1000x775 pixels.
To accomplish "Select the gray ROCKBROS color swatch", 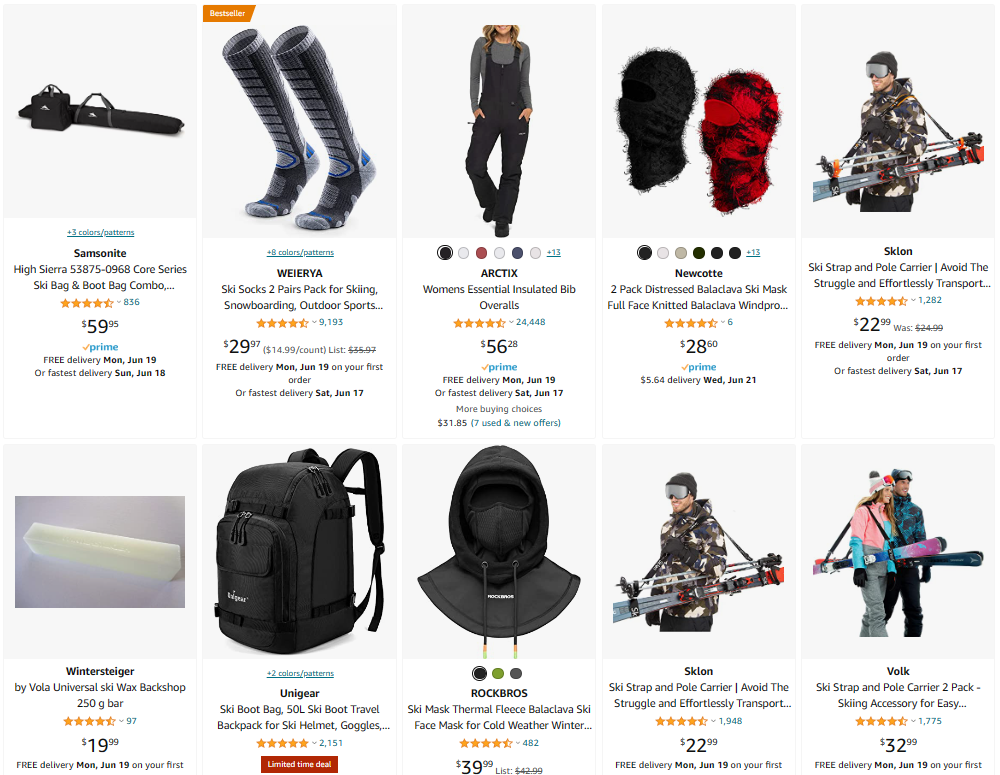I will (x=516, y=674).
